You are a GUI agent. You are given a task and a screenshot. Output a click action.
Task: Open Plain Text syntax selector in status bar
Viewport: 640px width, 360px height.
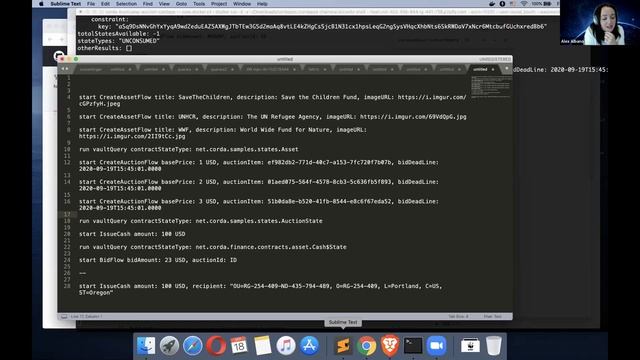[493, 316]
